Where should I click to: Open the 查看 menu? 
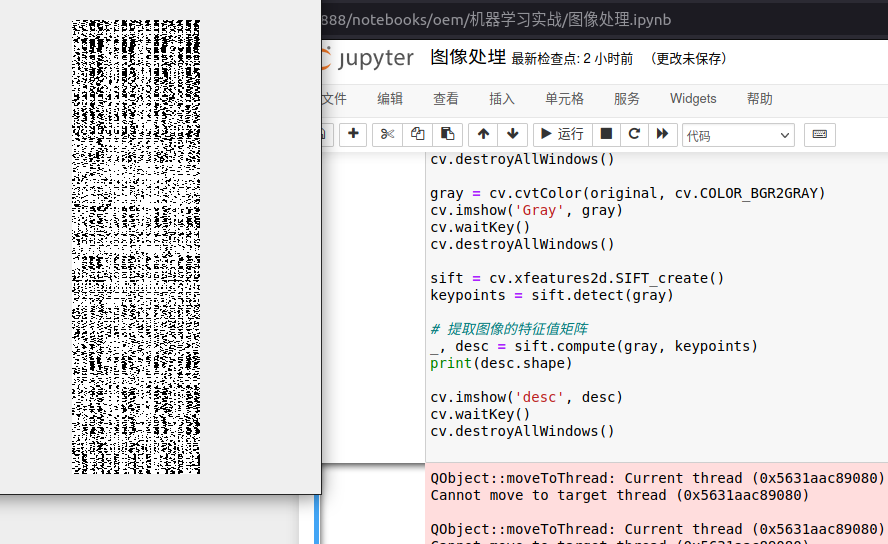[x=446, y=99]
